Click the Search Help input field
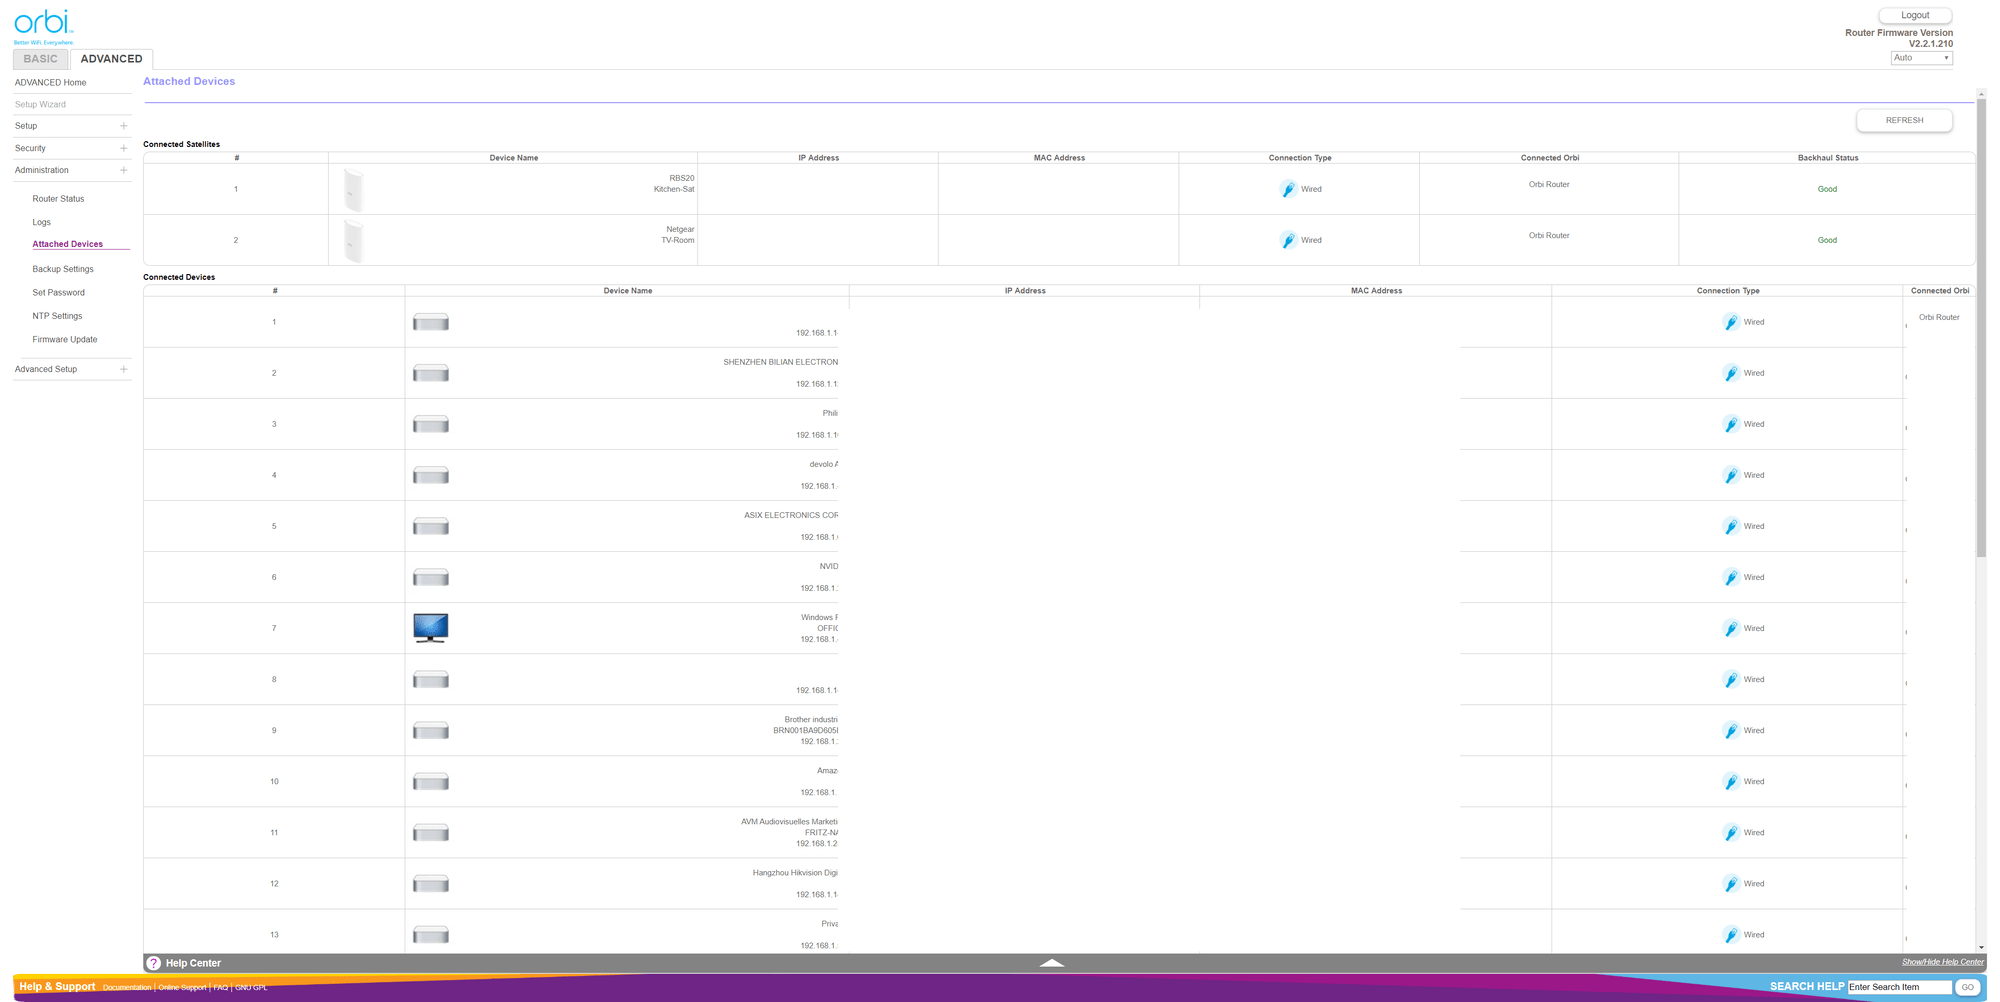2000x1002 pixels. point(1898,987)
